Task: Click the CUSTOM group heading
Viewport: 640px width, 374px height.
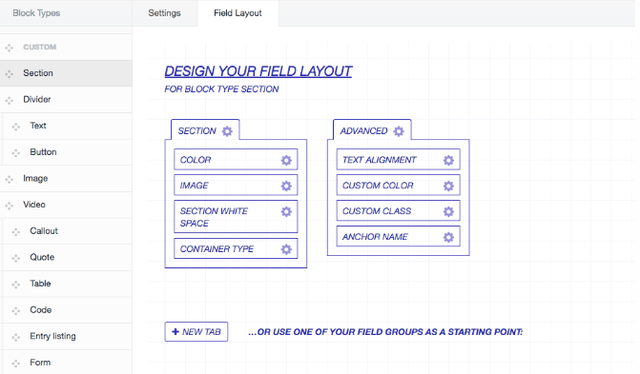Action: click(40, 47)
